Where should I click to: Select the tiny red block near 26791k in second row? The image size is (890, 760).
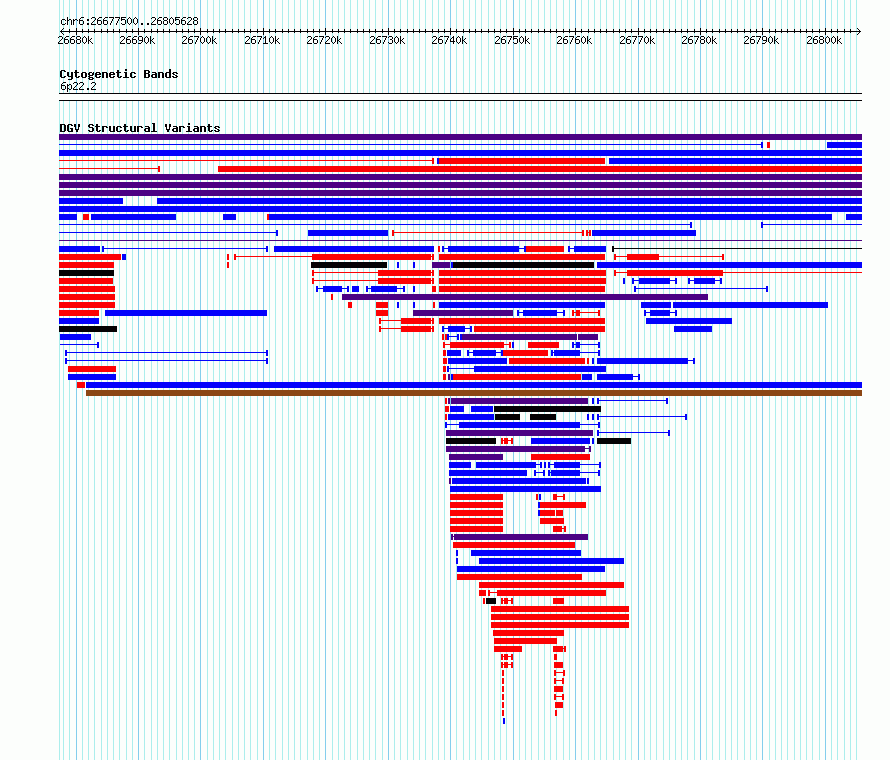point(769,145)
